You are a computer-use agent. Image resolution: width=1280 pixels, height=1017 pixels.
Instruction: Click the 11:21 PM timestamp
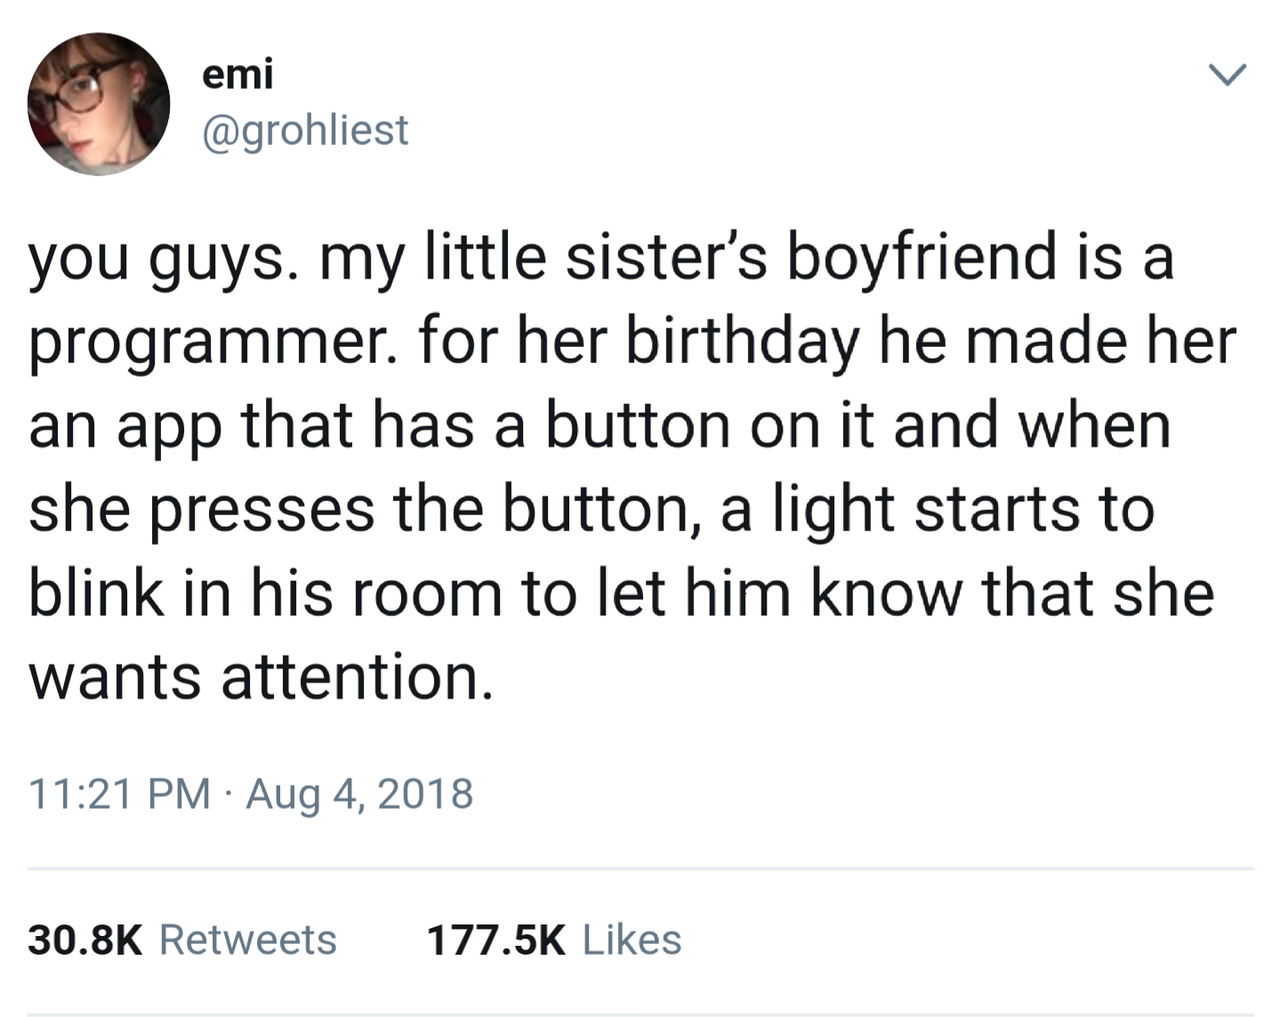pos(119,794)
